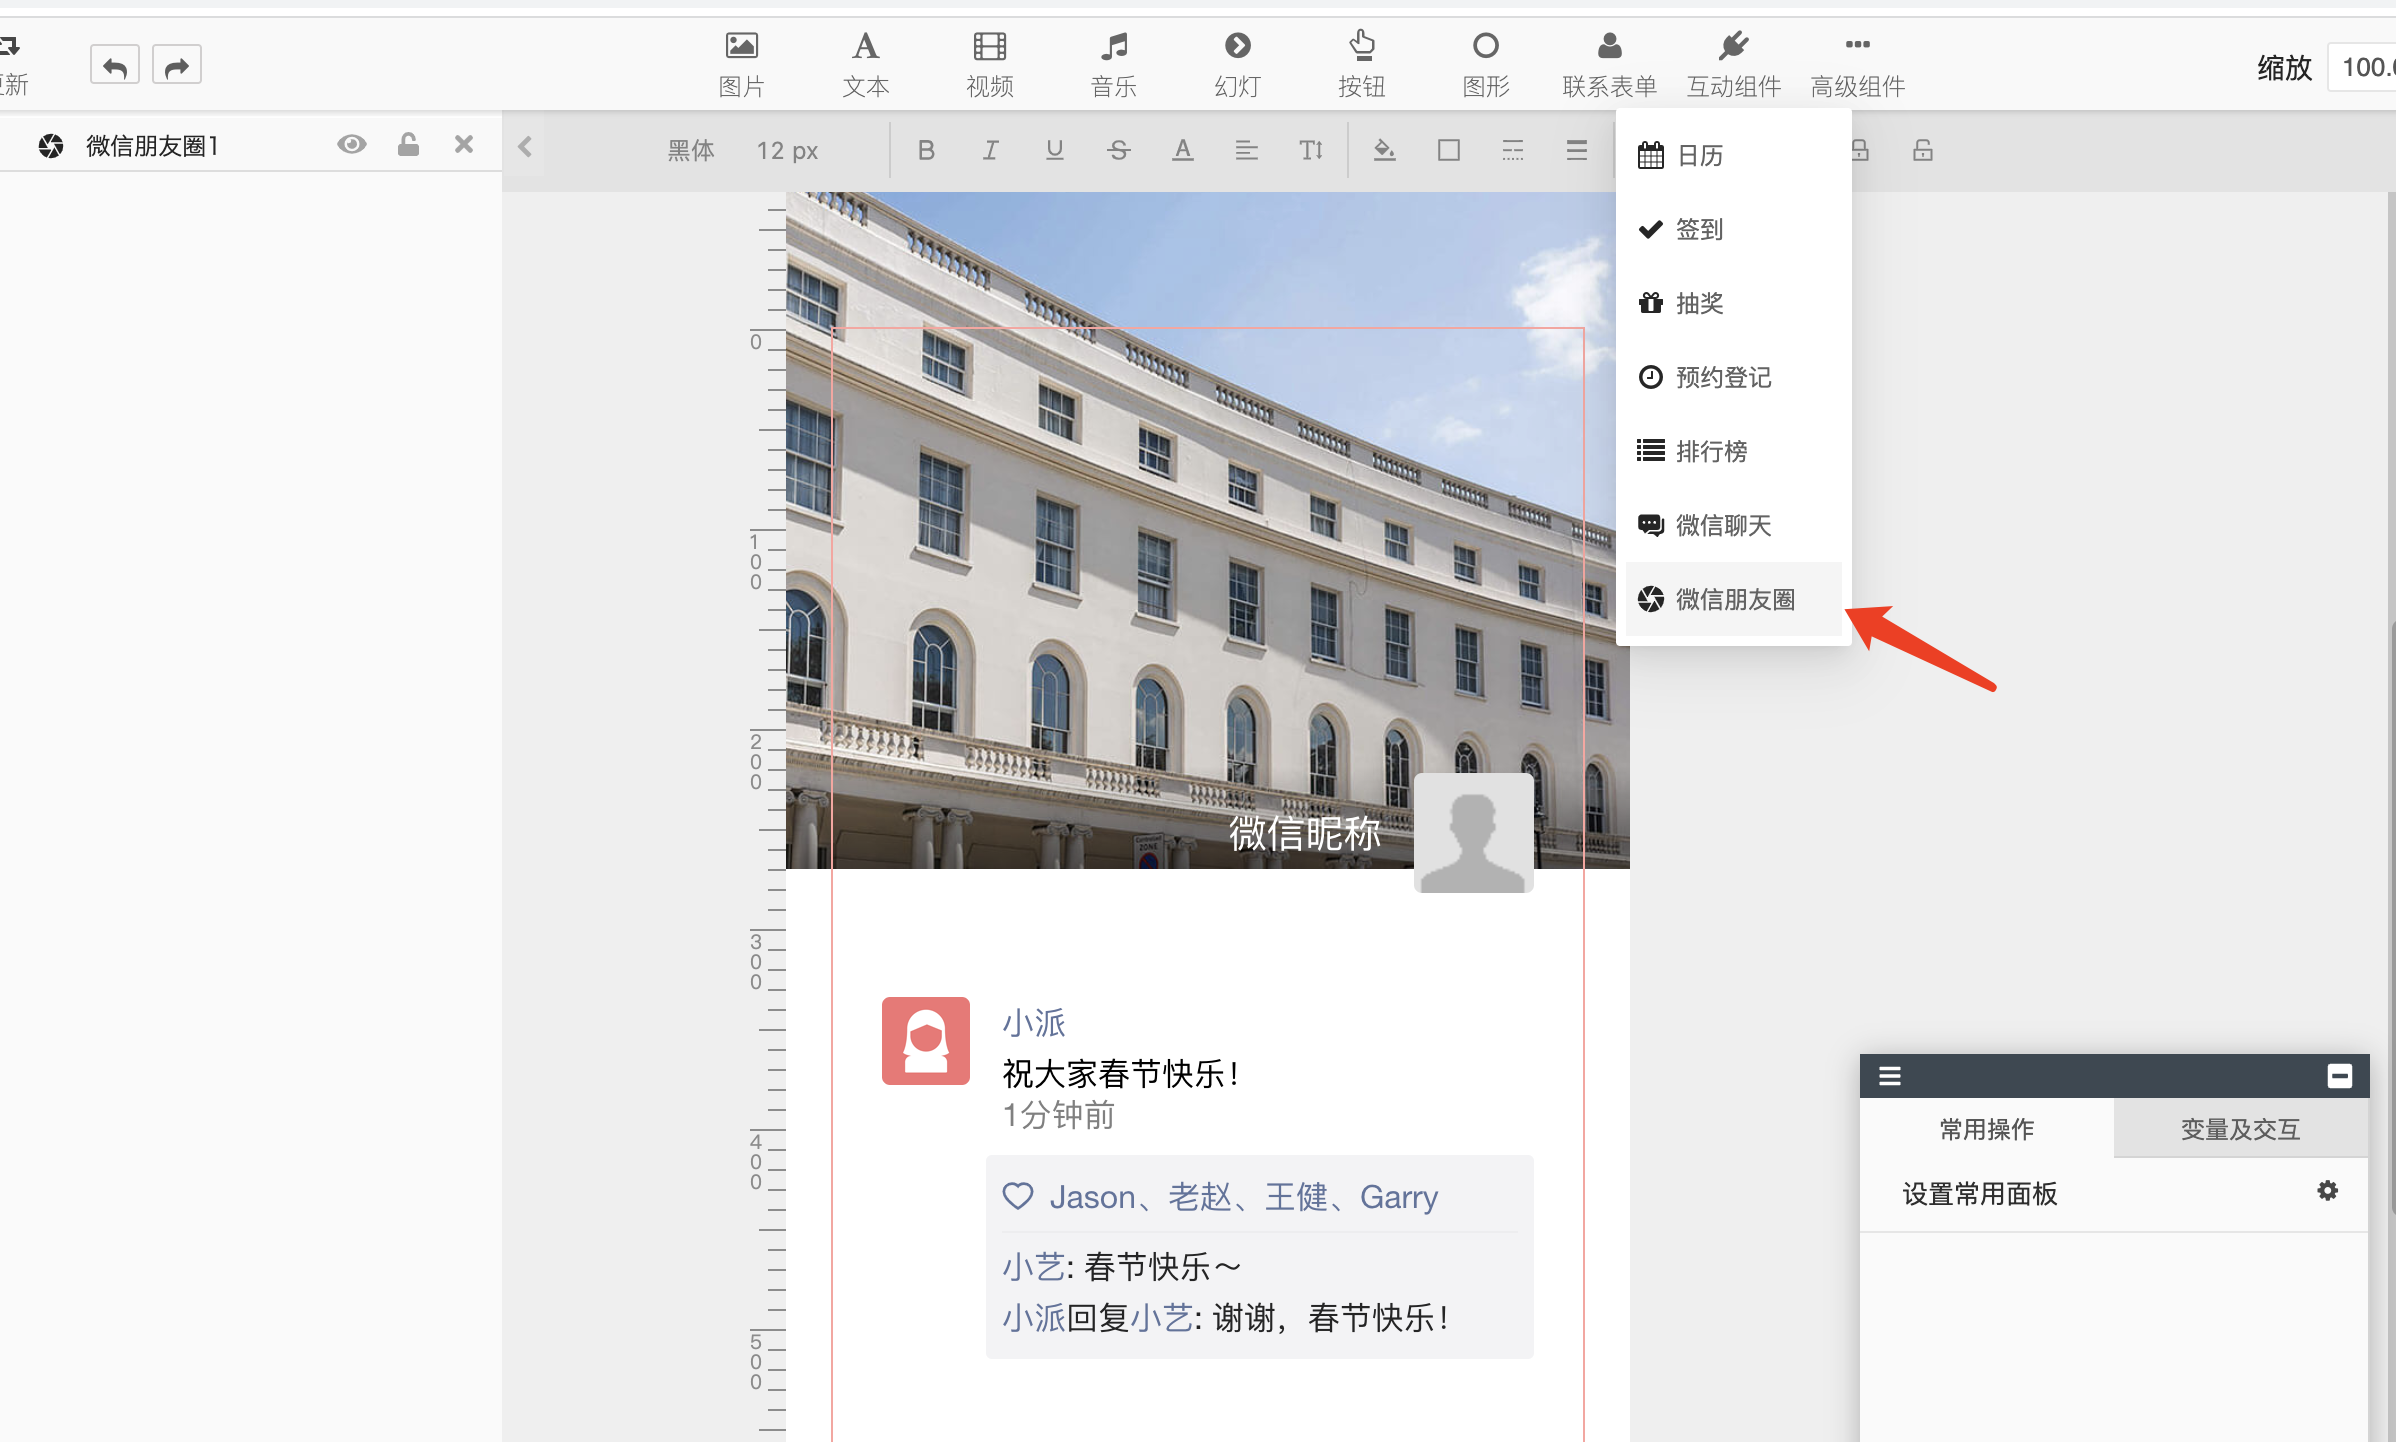Screen dimensions: 2396x1442
Task: Toggle bold text formatting
Action: coord(926,150)
